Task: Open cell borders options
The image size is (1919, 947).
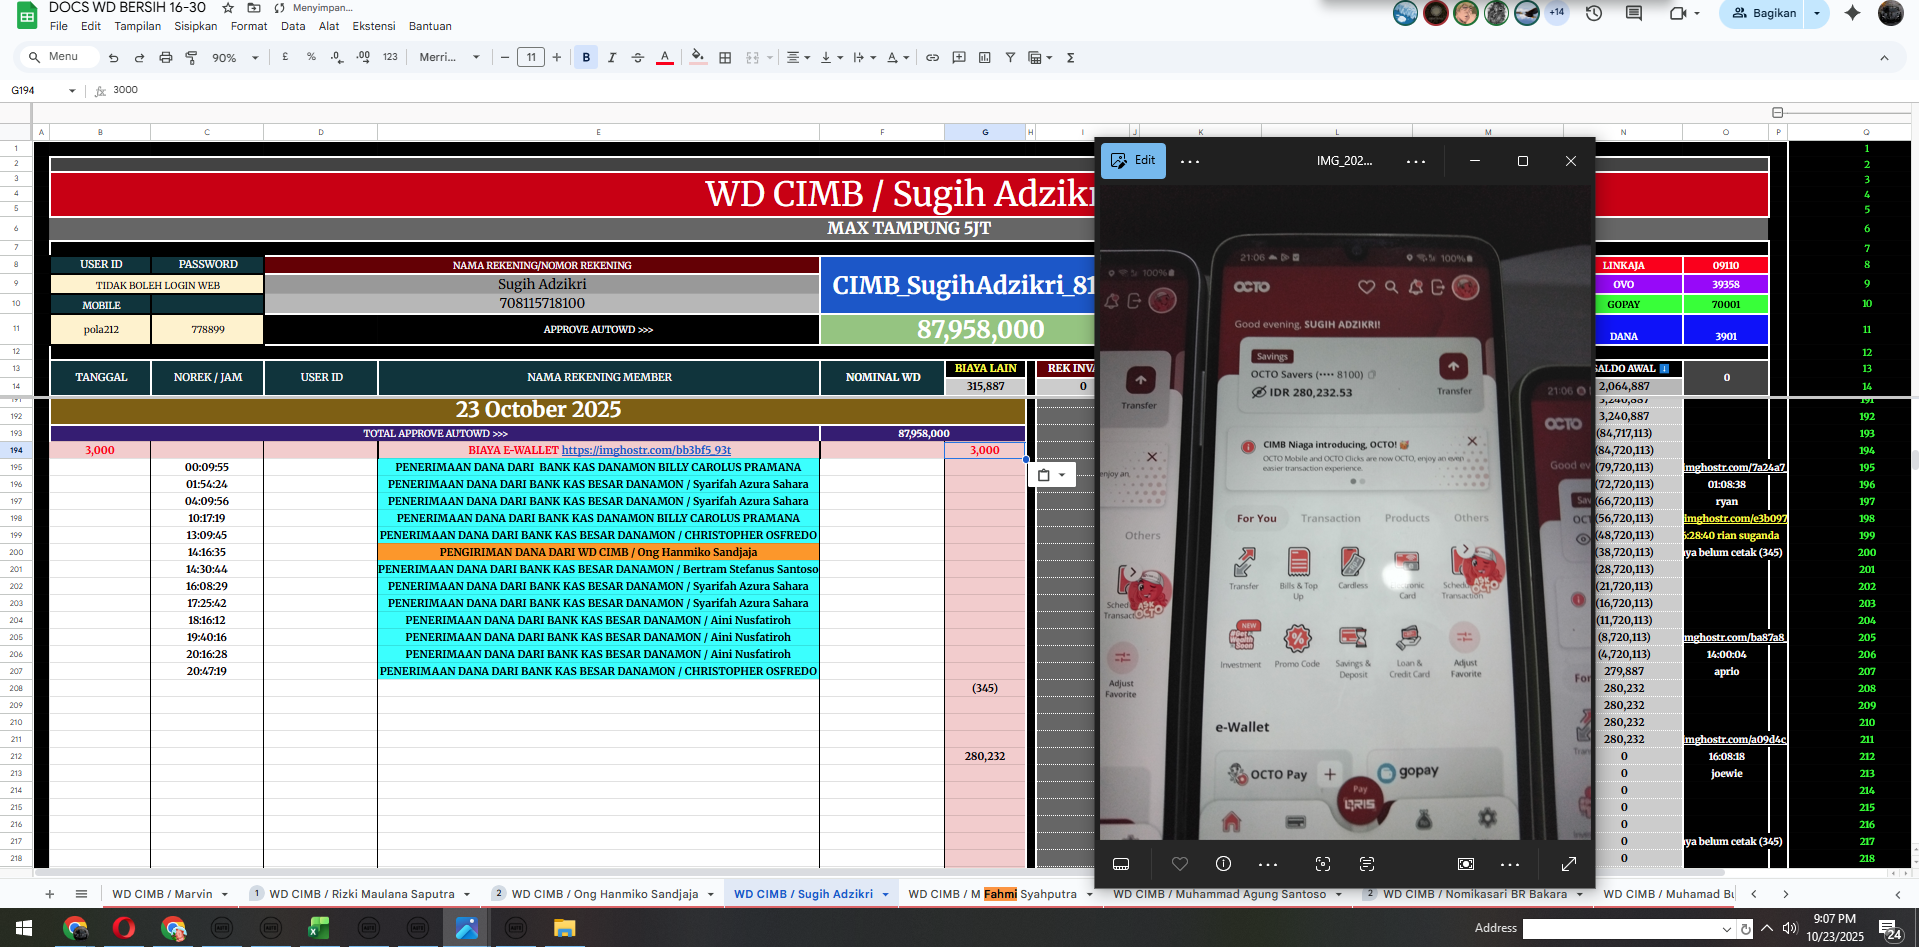Action: pyautogui.click(x=725, y=57)
